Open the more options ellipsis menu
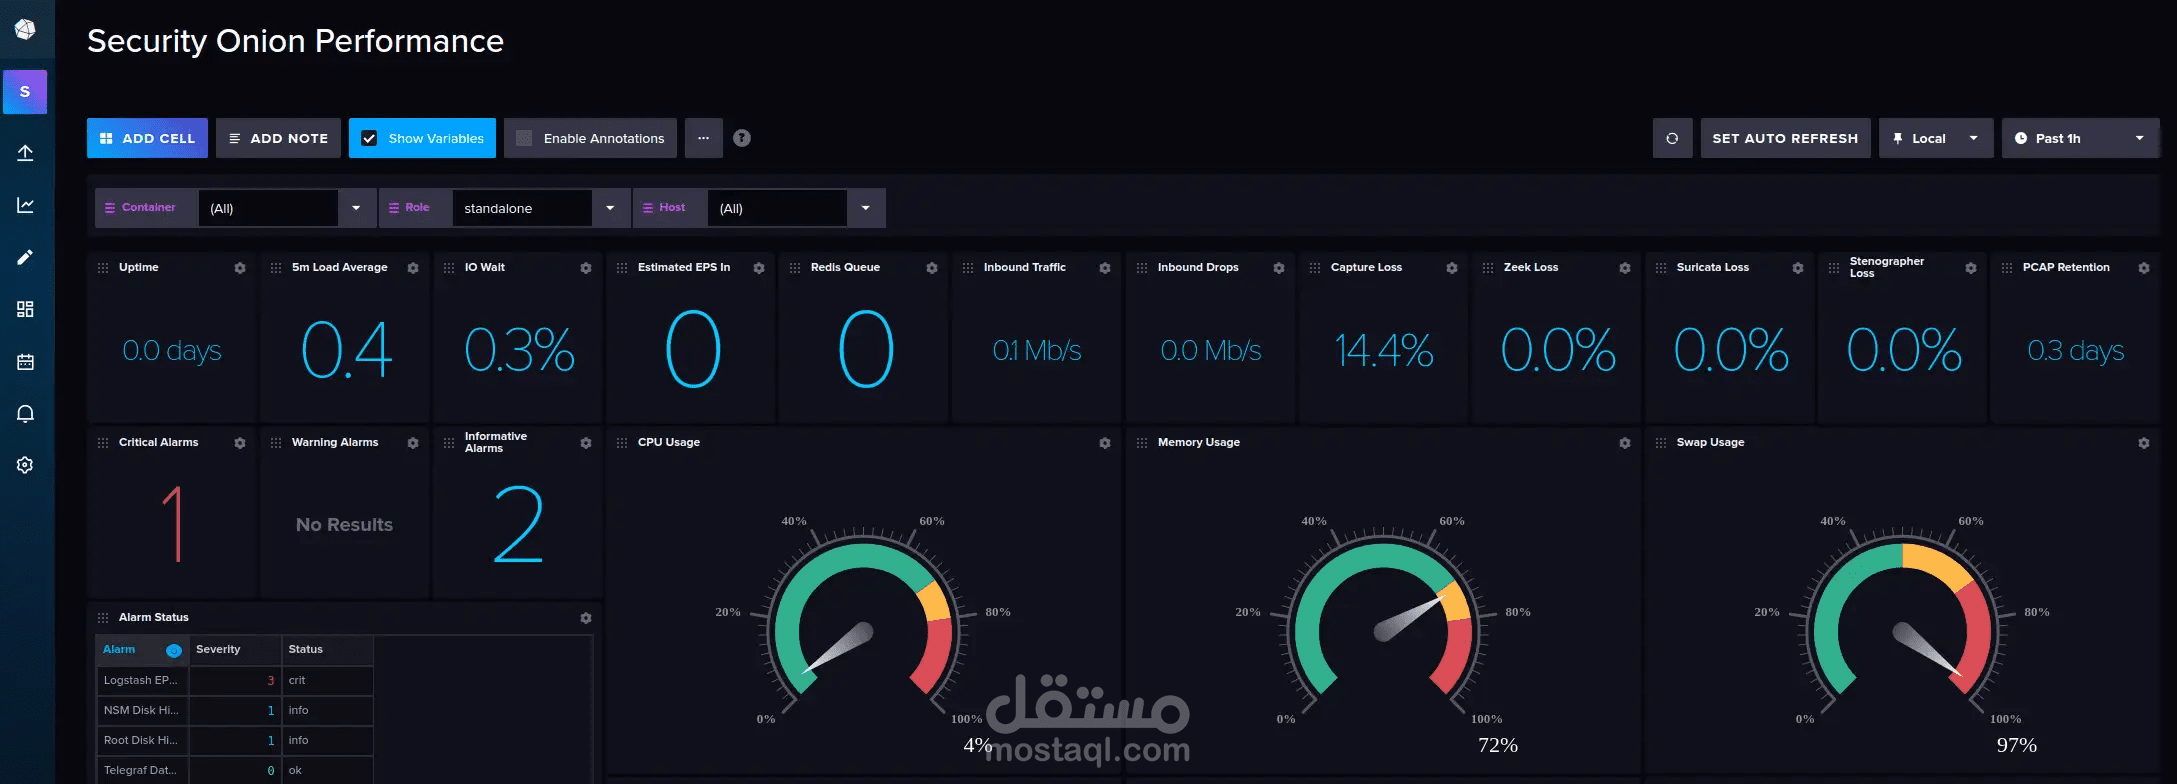The height and width of the screenshot is (784, 2177). click(x=704, y=138)
